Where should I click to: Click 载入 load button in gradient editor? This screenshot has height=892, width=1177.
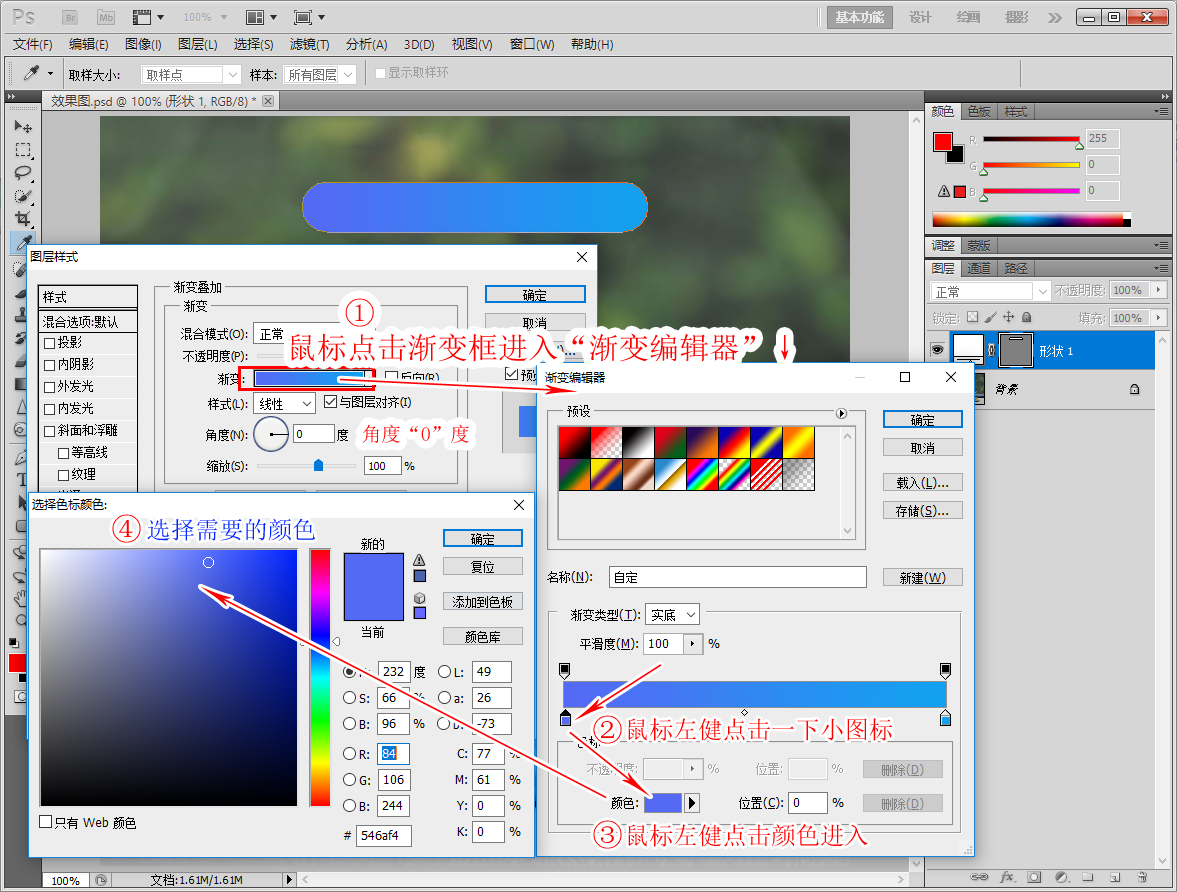pos(922,483)
